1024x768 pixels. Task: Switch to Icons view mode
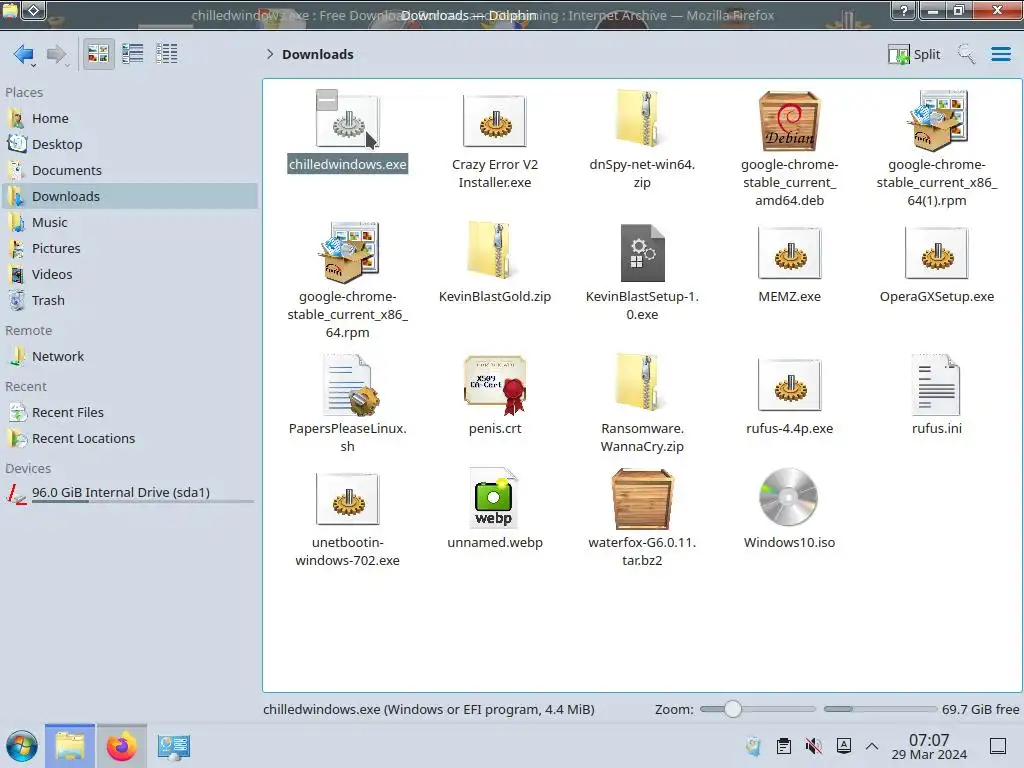[x=98, y=54]
